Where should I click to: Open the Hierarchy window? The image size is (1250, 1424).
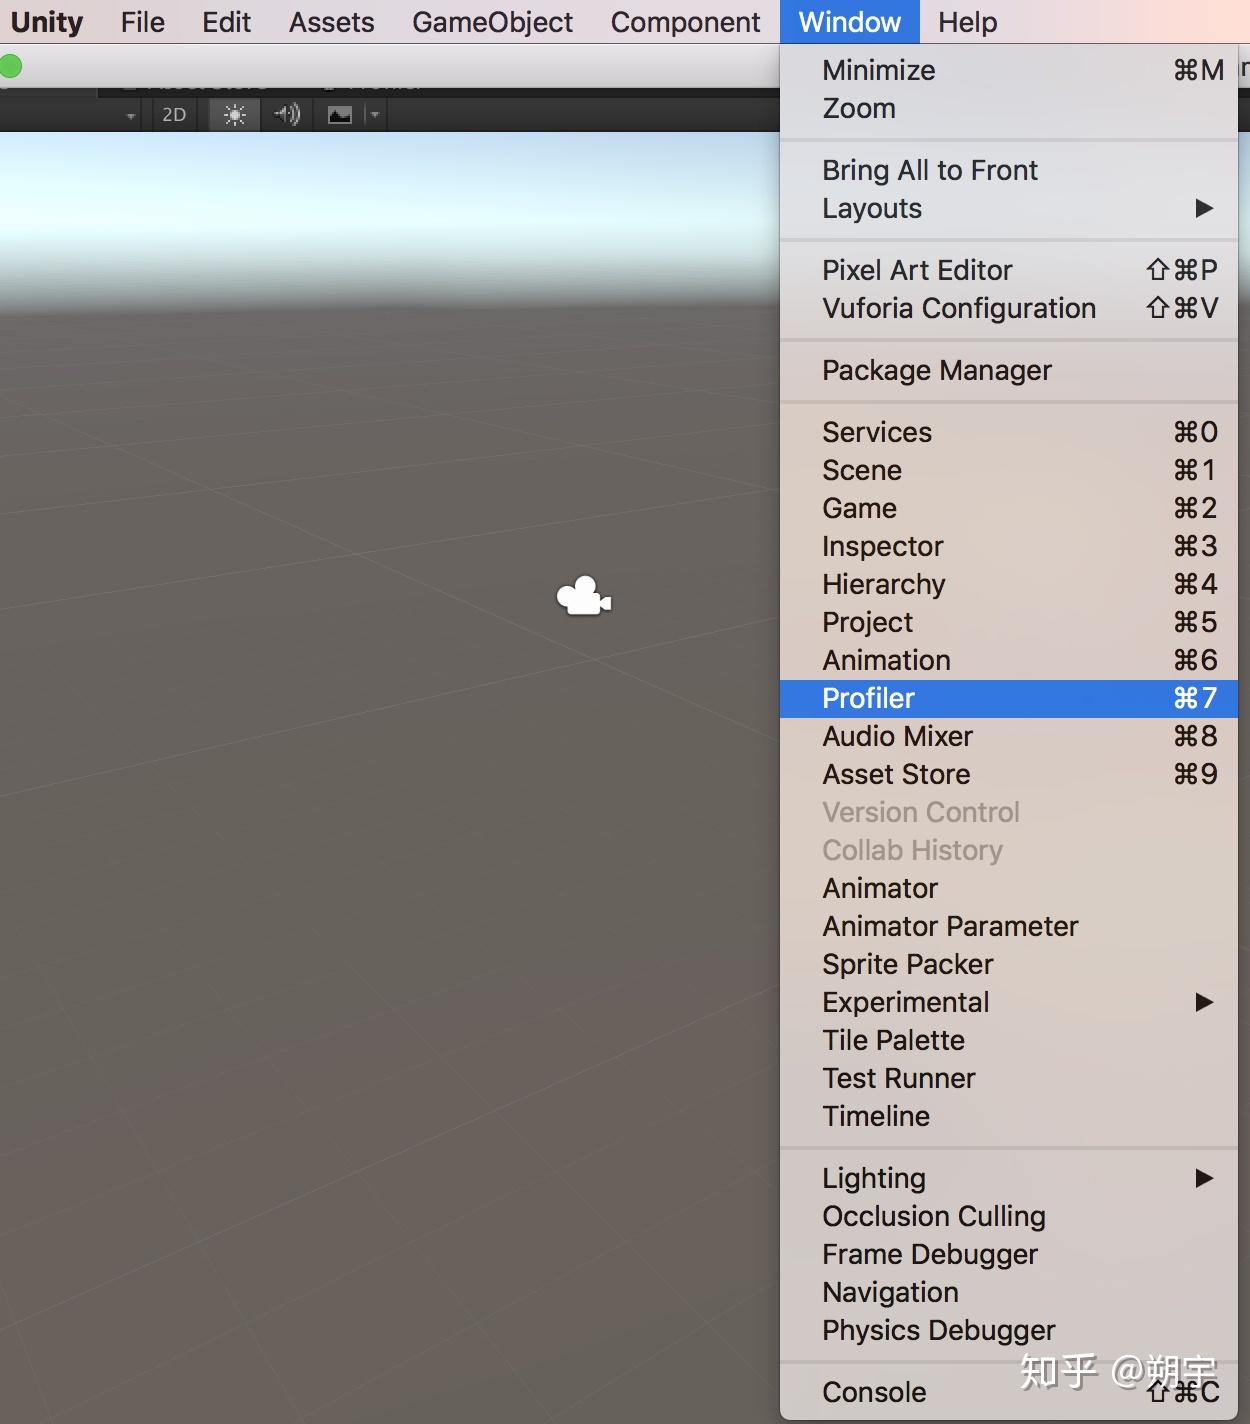coord(1009,584)
